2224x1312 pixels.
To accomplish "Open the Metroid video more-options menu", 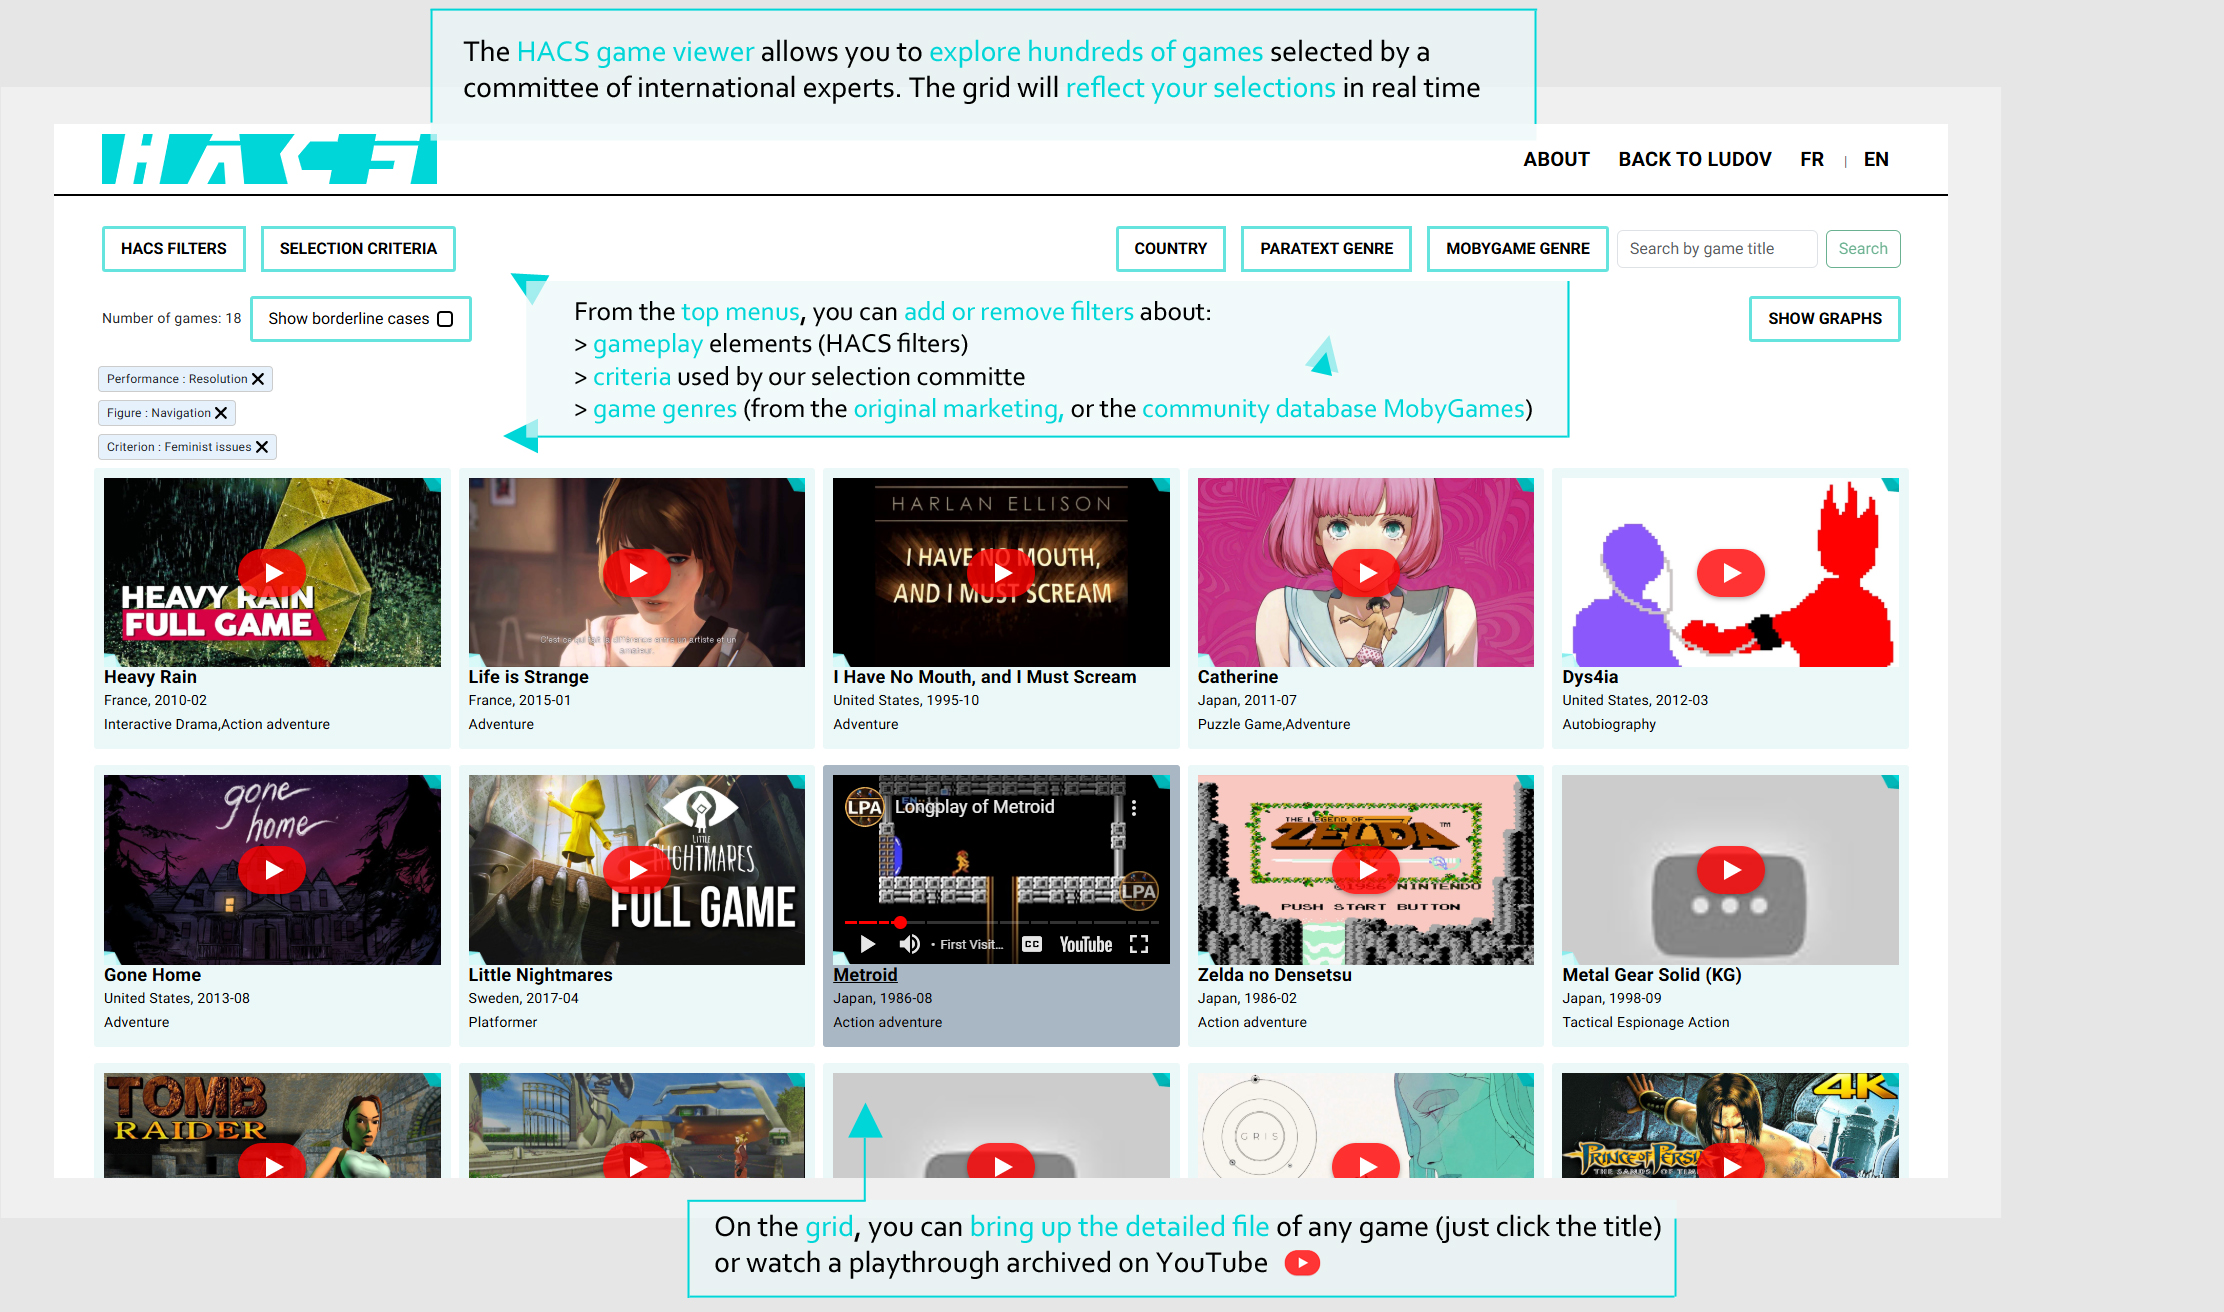I will pos(1134,807).
